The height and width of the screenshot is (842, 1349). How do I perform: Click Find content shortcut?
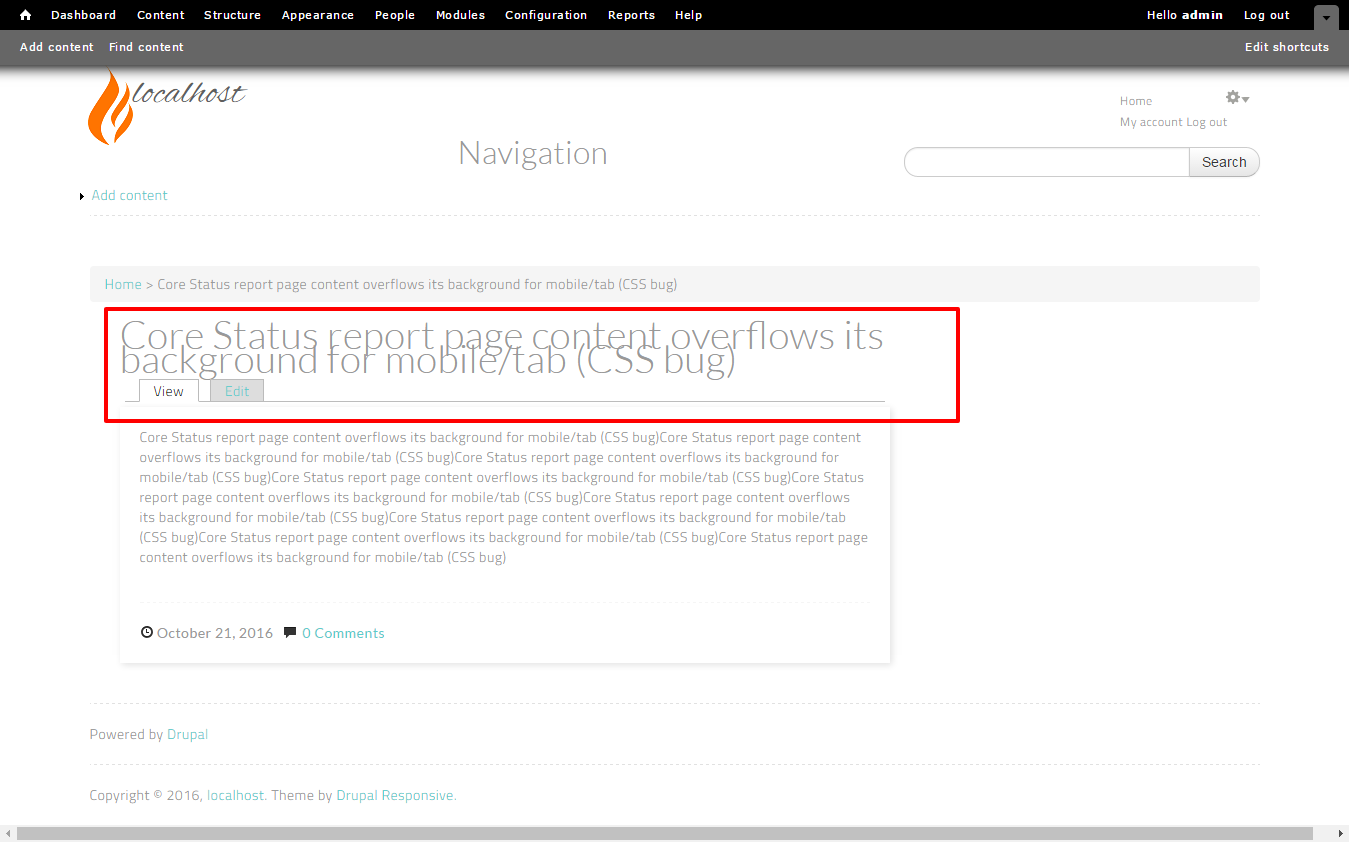[146, 47]
